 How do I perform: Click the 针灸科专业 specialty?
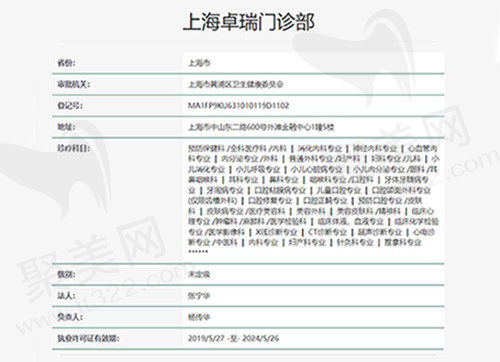tap(355, 242)
